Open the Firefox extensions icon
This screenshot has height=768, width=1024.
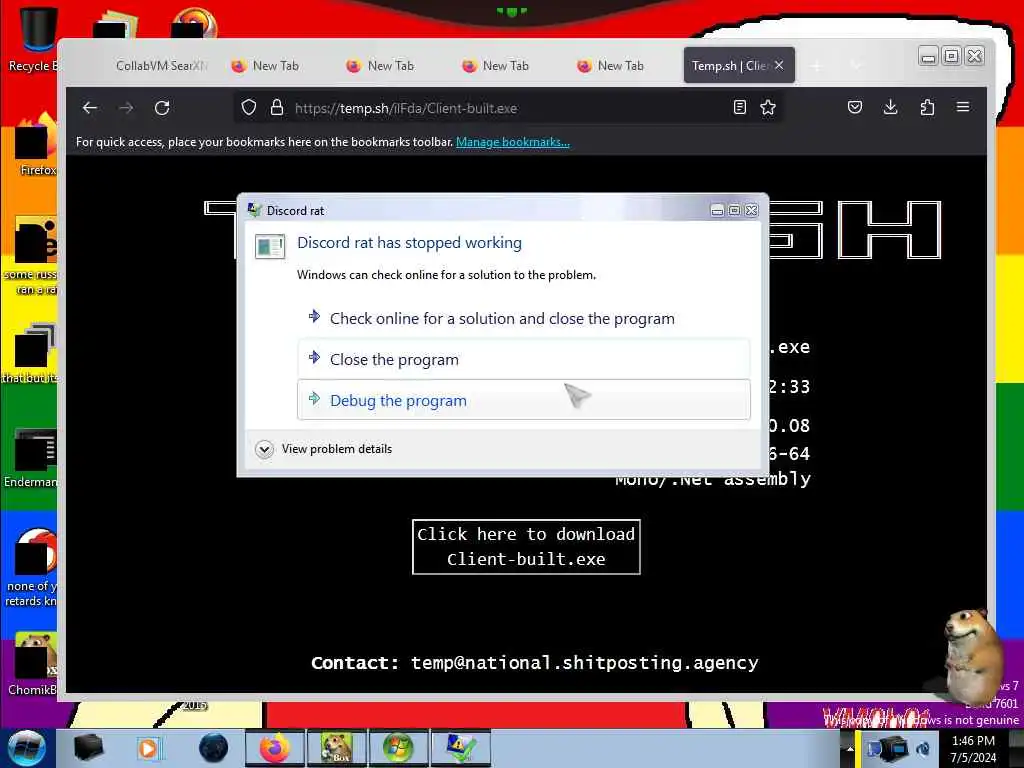pyautogui.click(x=927, y=107)
